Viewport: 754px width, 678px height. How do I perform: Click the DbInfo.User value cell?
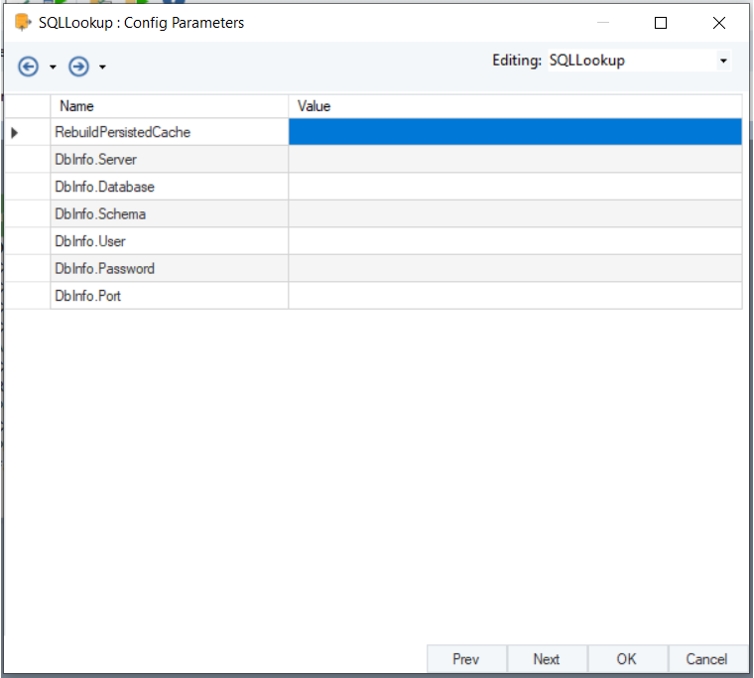(515, 241)
